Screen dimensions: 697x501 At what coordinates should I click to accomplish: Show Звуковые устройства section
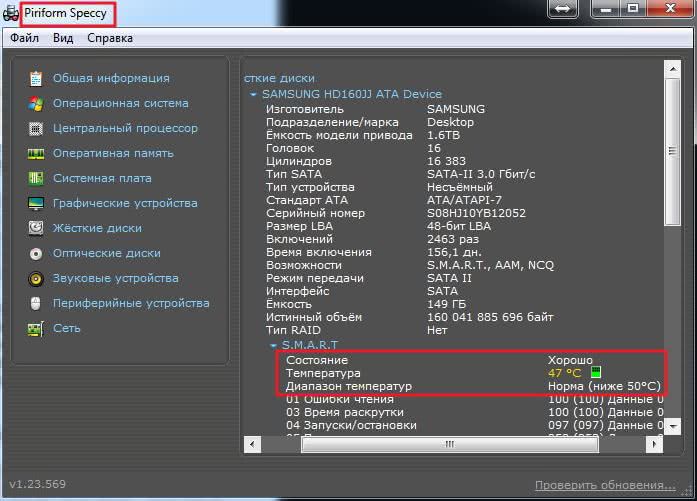click(x=116, y=278)
